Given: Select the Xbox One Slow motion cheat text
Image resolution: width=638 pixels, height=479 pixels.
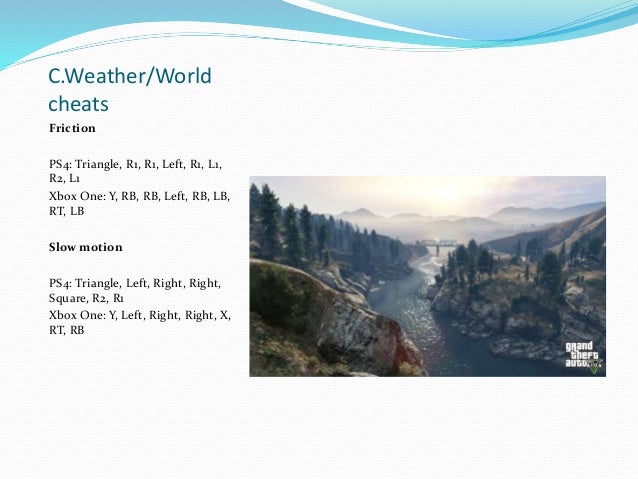Looking at the screenshot, I should [x=140, y=322].
